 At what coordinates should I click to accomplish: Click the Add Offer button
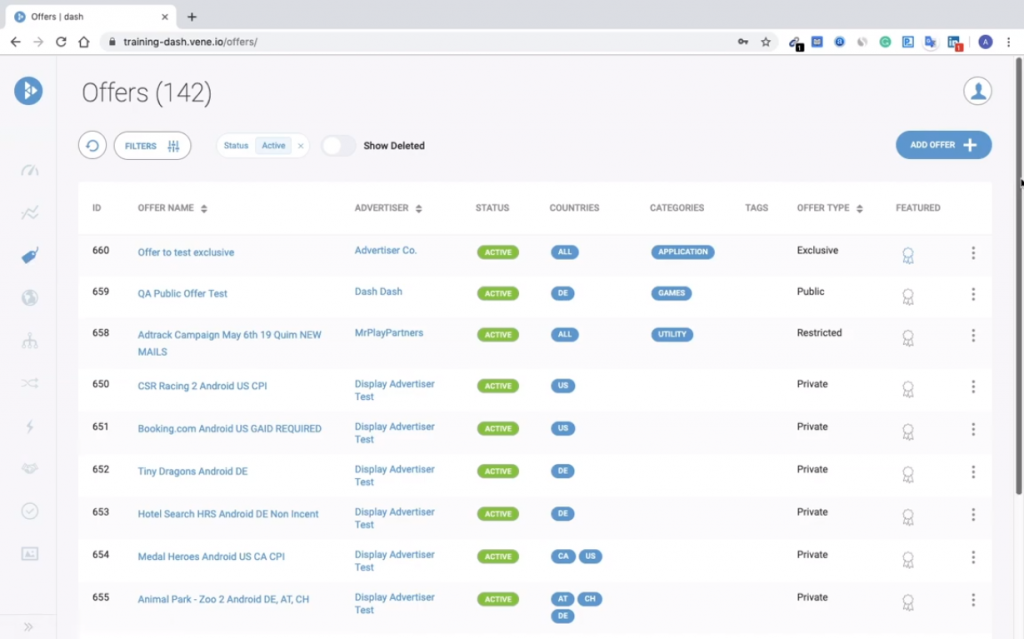(943, 145)
